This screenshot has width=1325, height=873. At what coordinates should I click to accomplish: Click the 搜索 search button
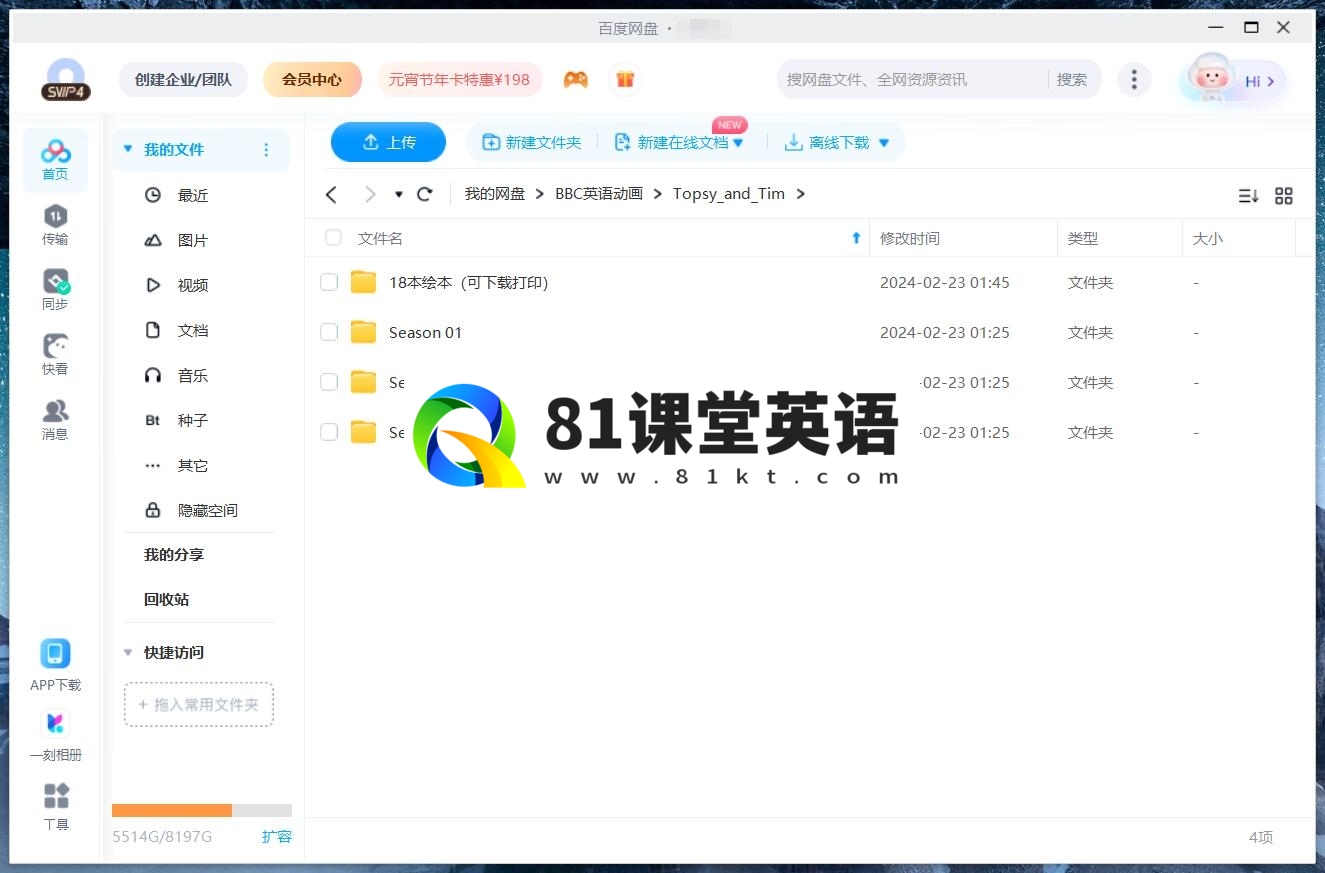[1072, 80]
